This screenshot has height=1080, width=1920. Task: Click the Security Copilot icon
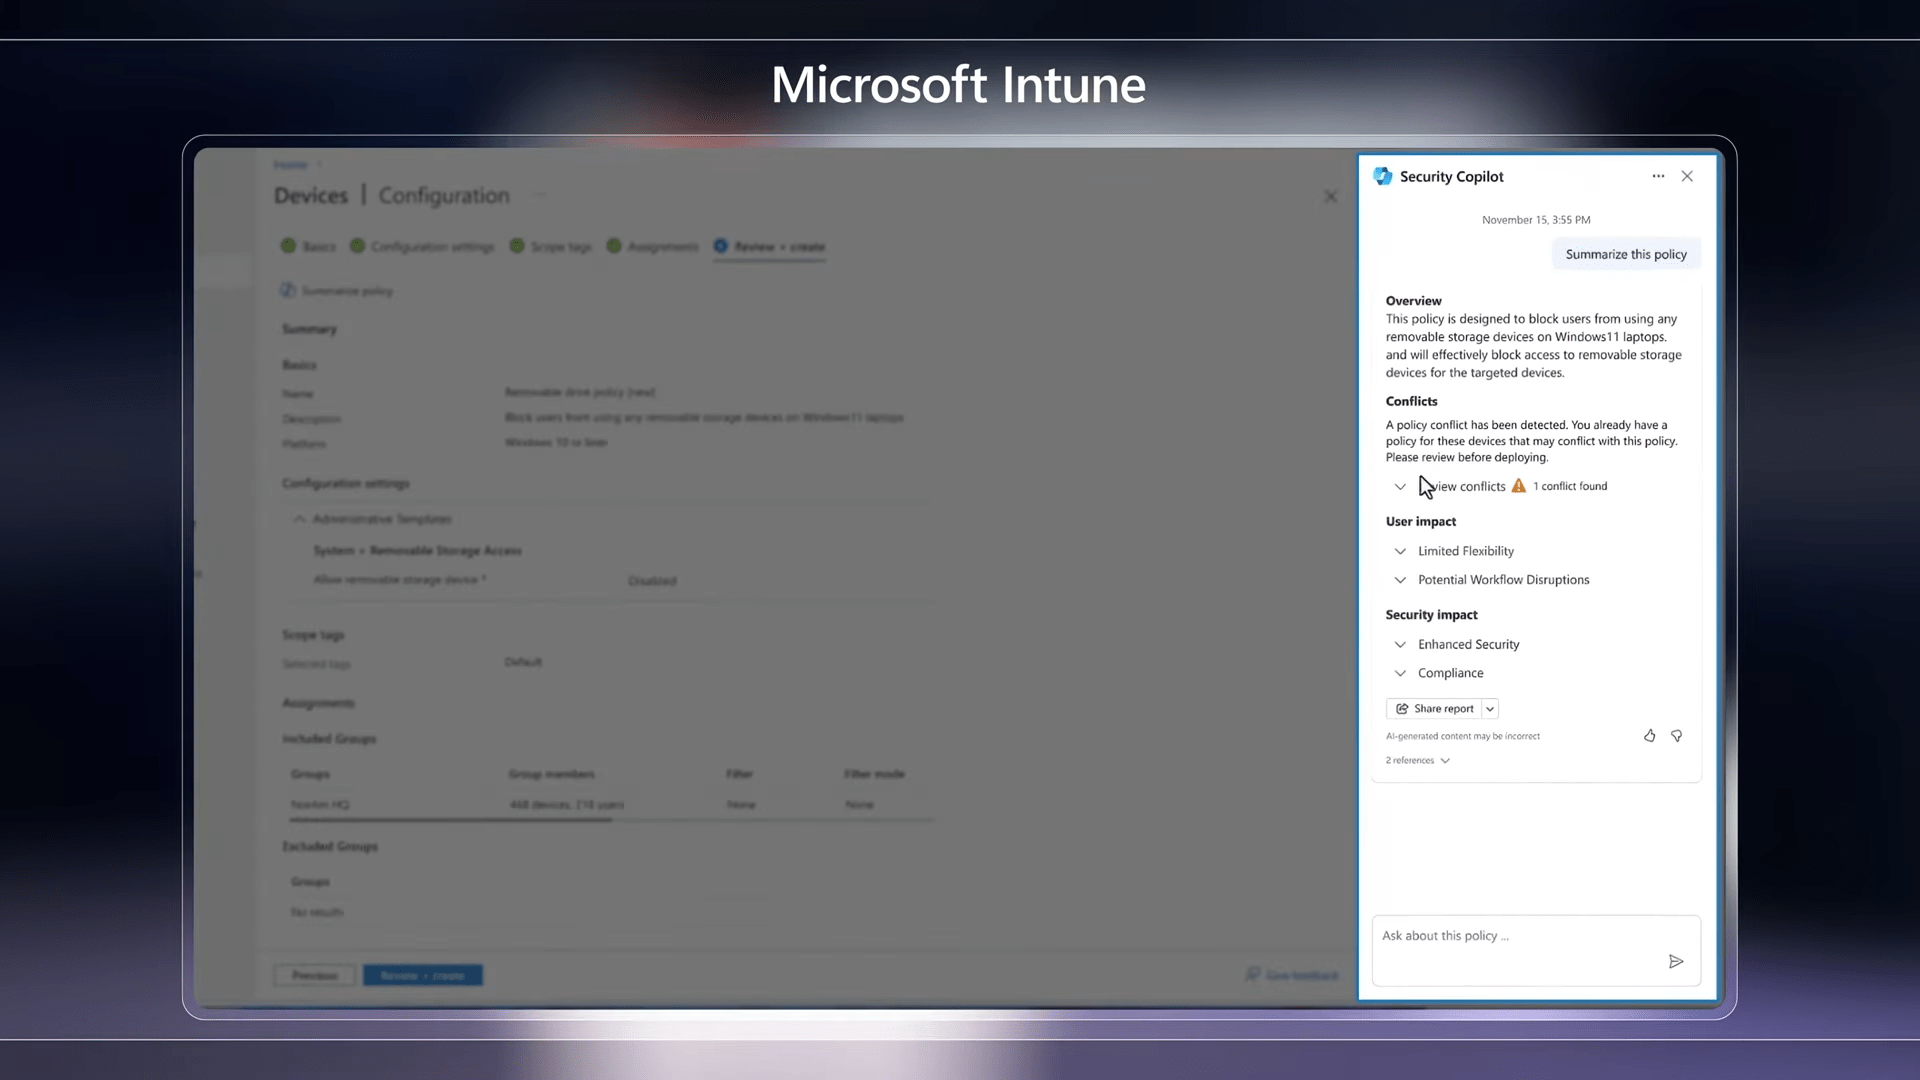tap(1385, 175)
